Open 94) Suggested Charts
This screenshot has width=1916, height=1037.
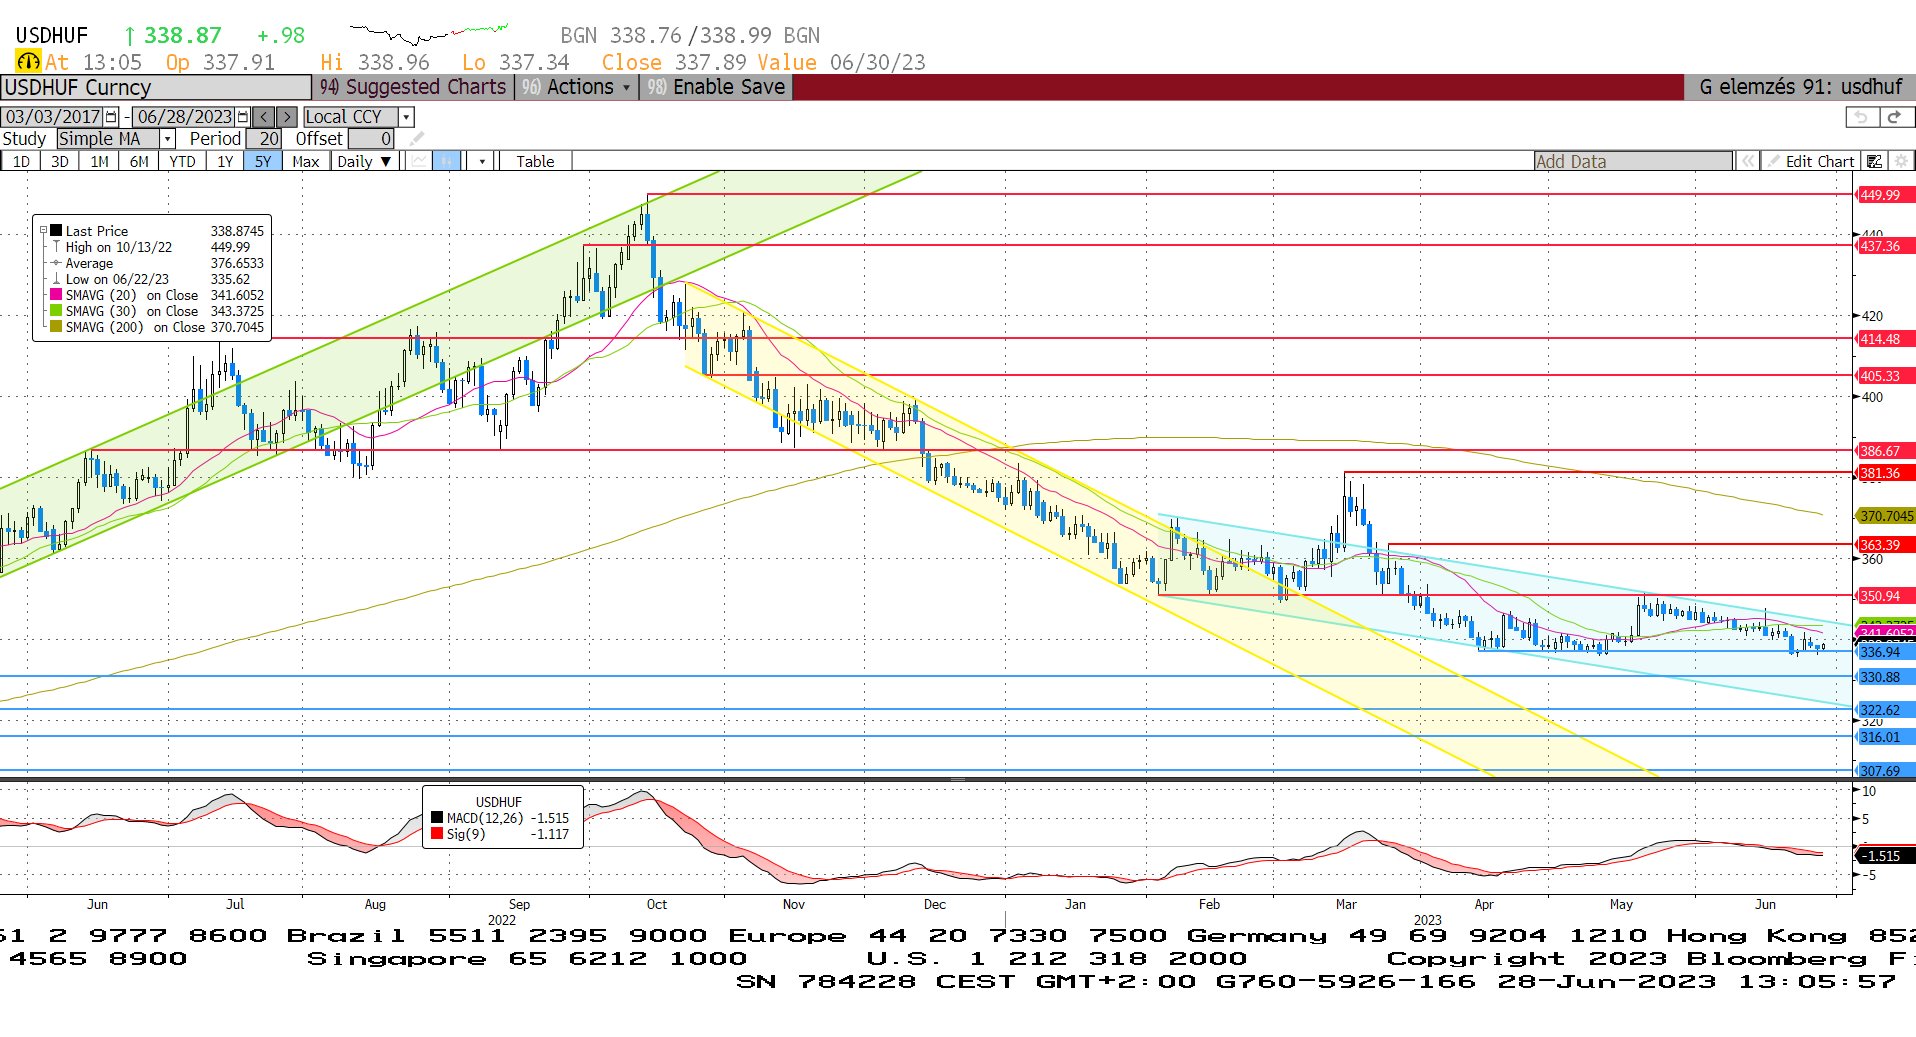pos(413,87)
